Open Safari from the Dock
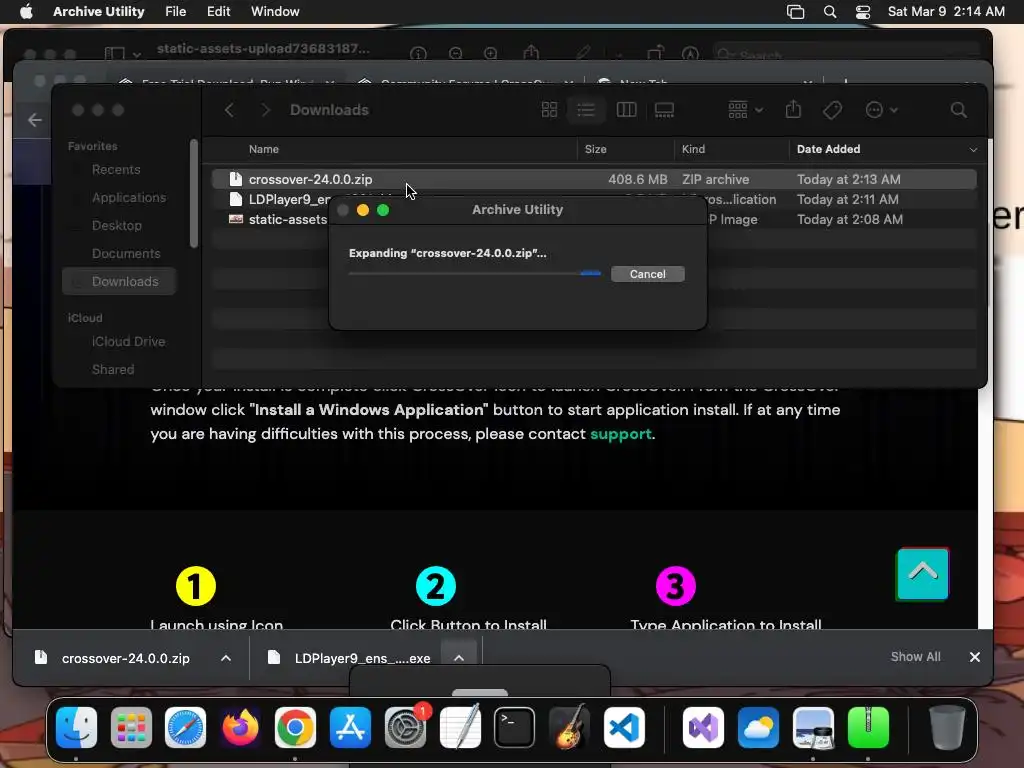Screen dimensions: 1024x768 coord(185,727)
